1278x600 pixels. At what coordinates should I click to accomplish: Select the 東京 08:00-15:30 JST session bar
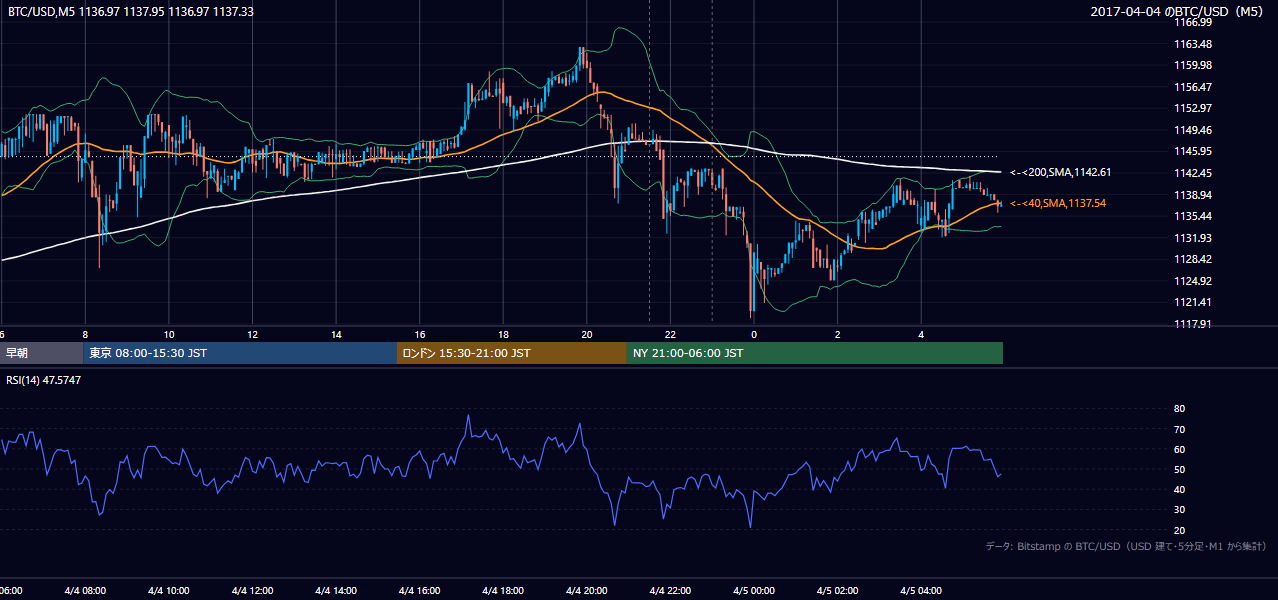pyautogui.click(x=241, y=353)
